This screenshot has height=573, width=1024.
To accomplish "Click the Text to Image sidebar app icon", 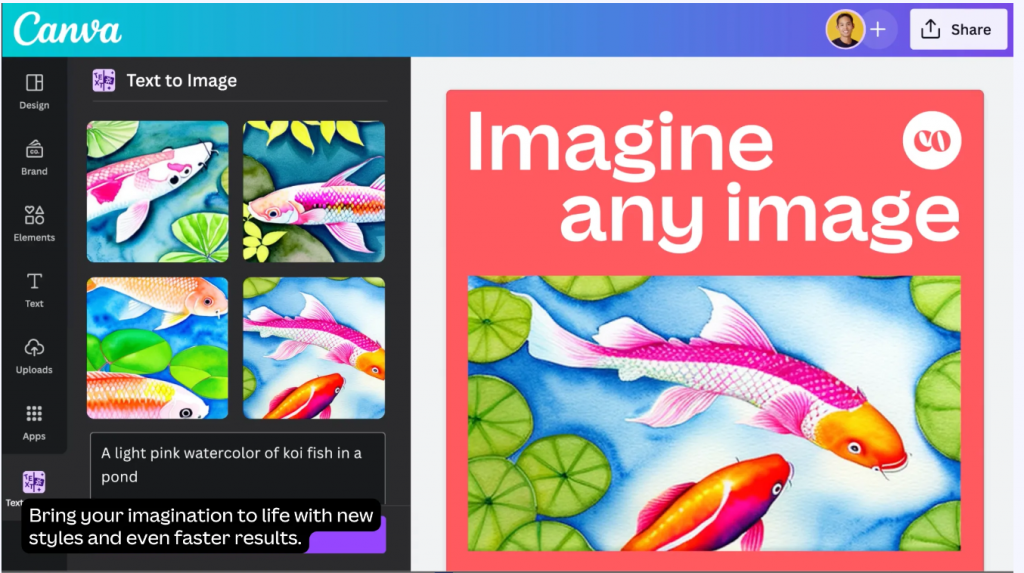I will pos(34,482).
